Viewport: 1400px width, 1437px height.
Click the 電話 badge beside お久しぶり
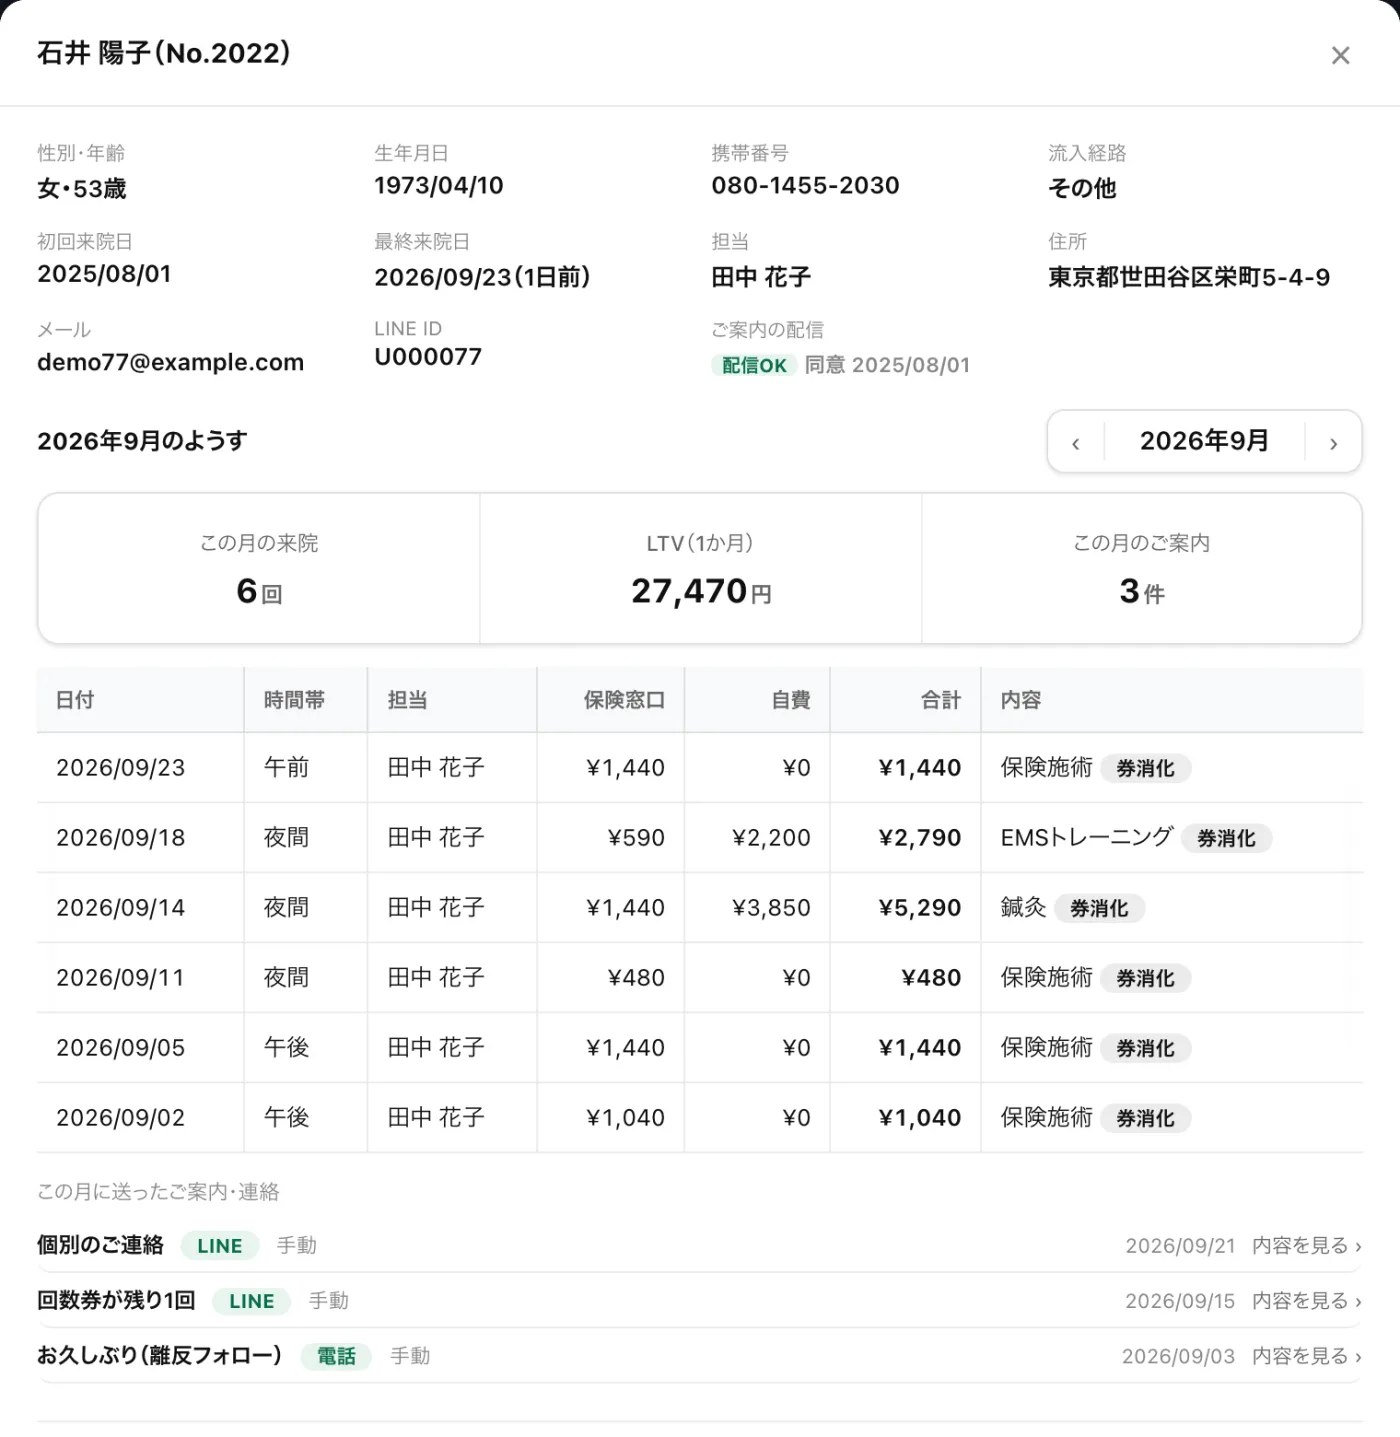coord(336,1356)
